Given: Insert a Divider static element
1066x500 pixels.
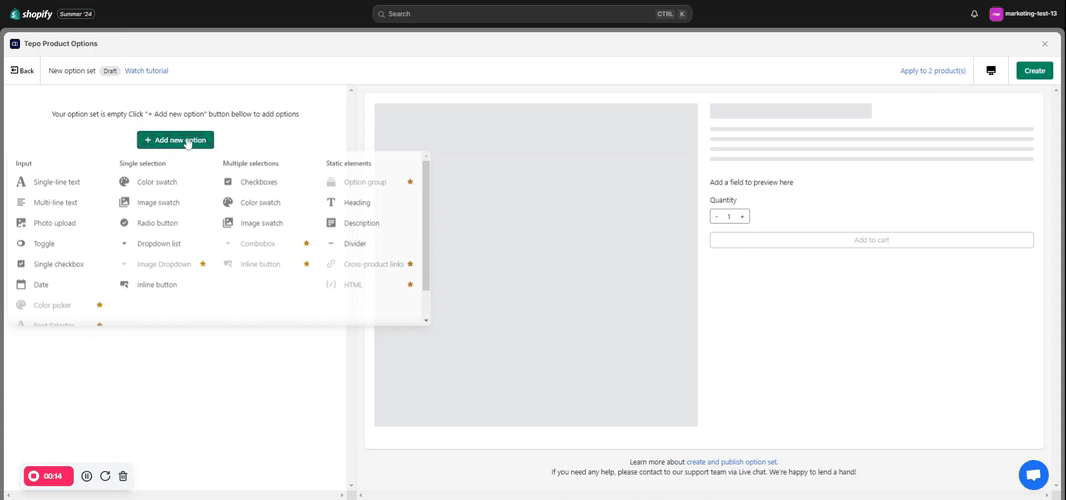Looking at the screenshot, I should [x=346, y=244].
